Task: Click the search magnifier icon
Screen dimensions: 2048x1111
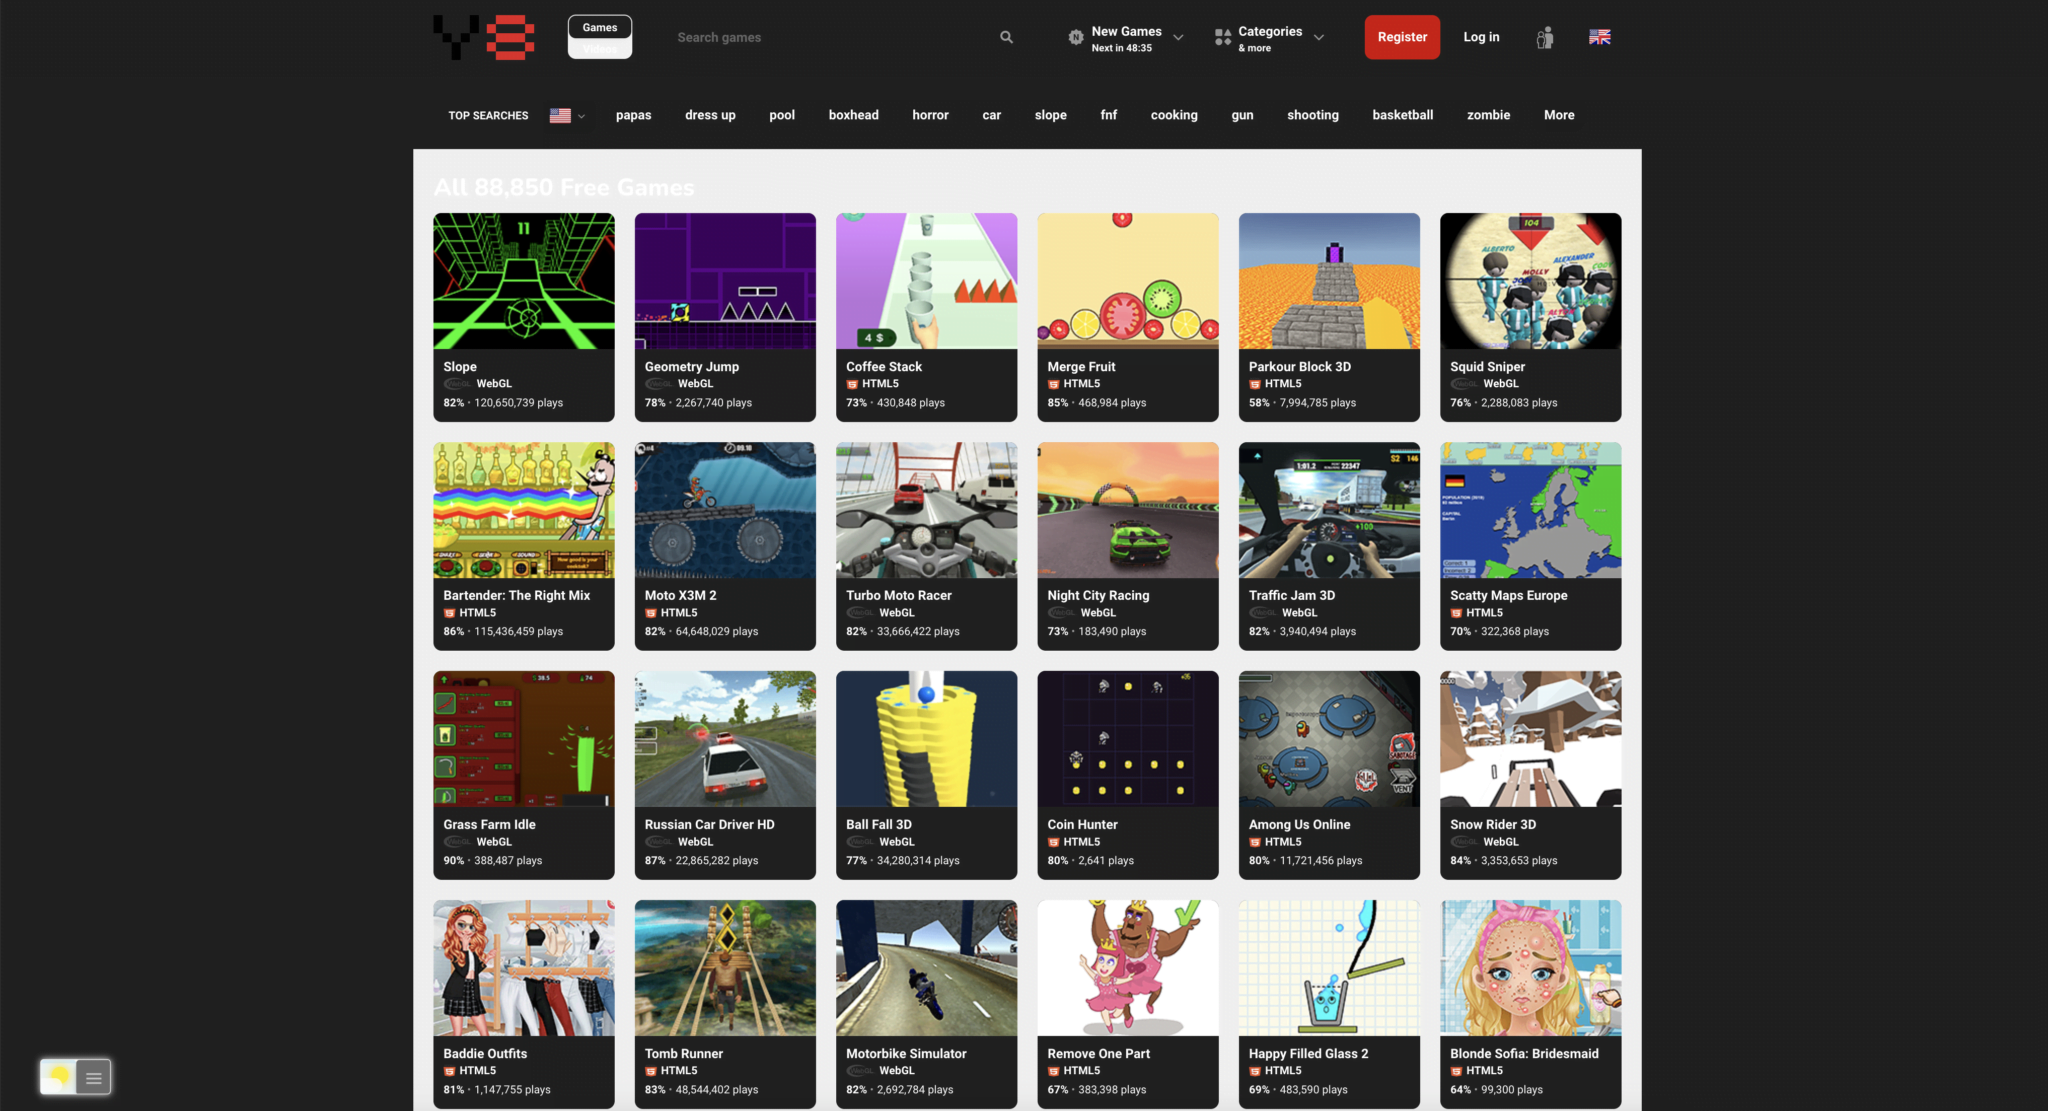Action: pyautogui.click(x=1006, y=37)
